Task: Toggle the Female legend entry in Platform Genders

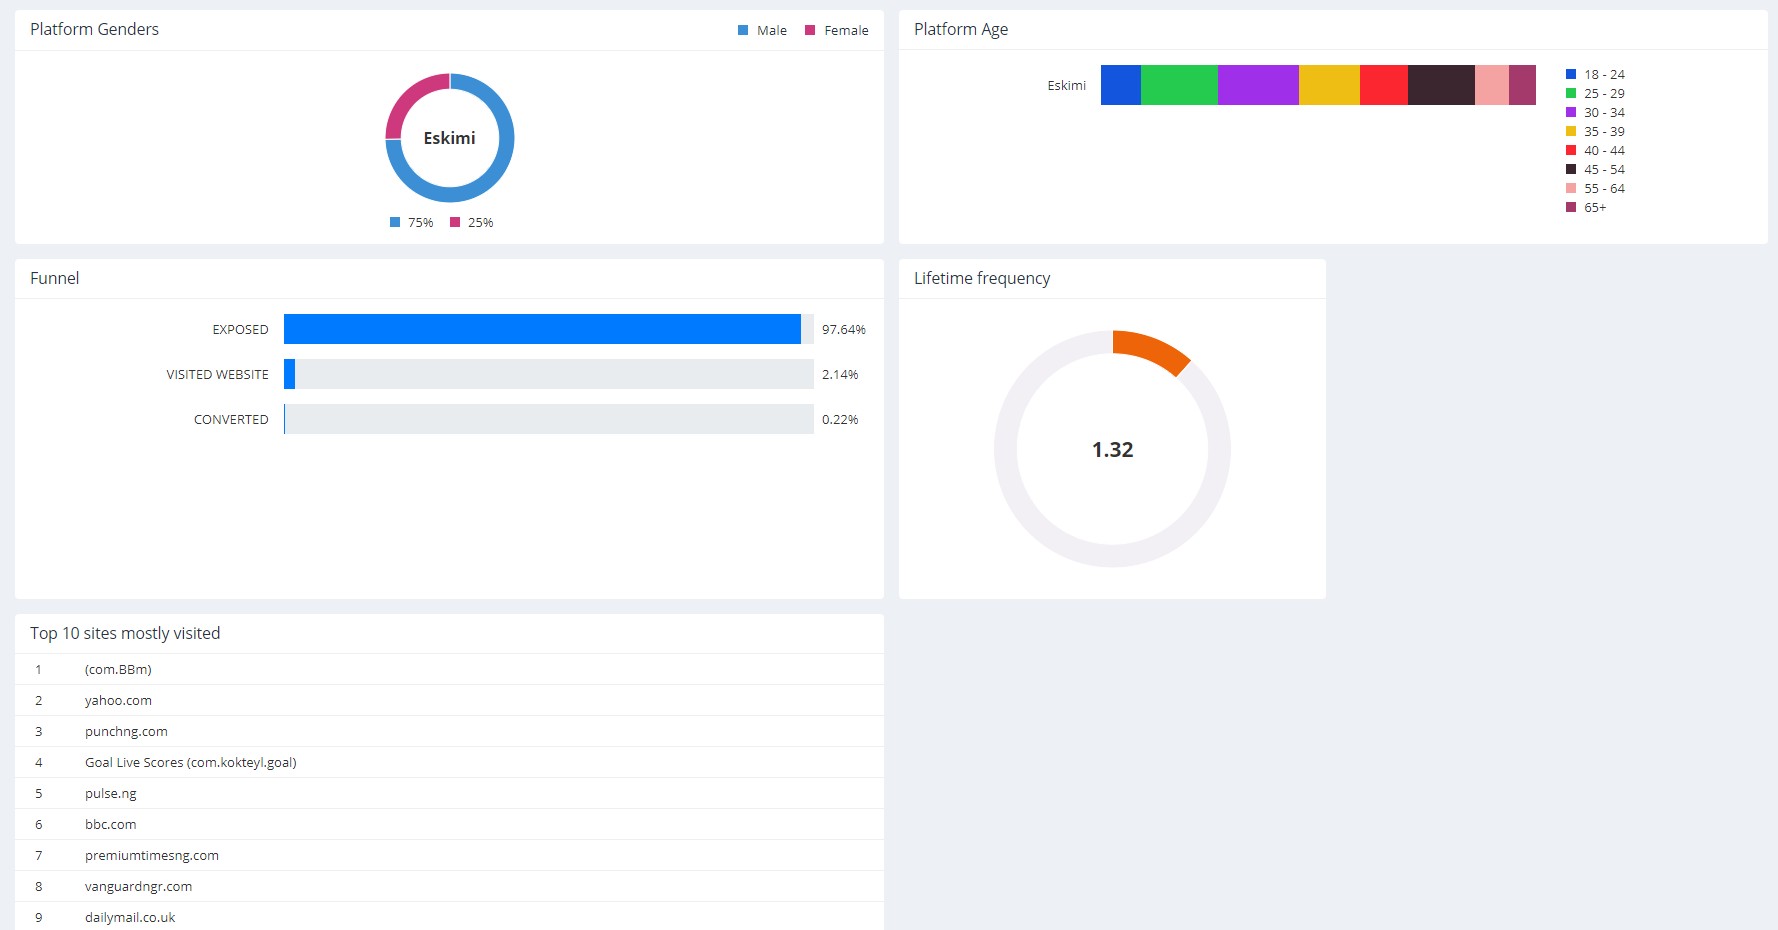Action: pyautogui.click(x=837, y=30)
